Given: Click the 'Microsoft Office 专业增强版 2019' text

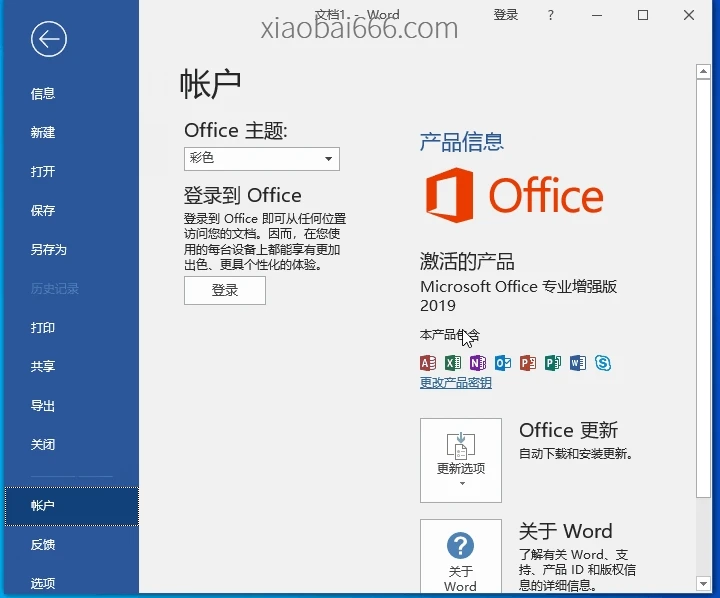Looking at the screenshot, I should (x=518, y=296).
